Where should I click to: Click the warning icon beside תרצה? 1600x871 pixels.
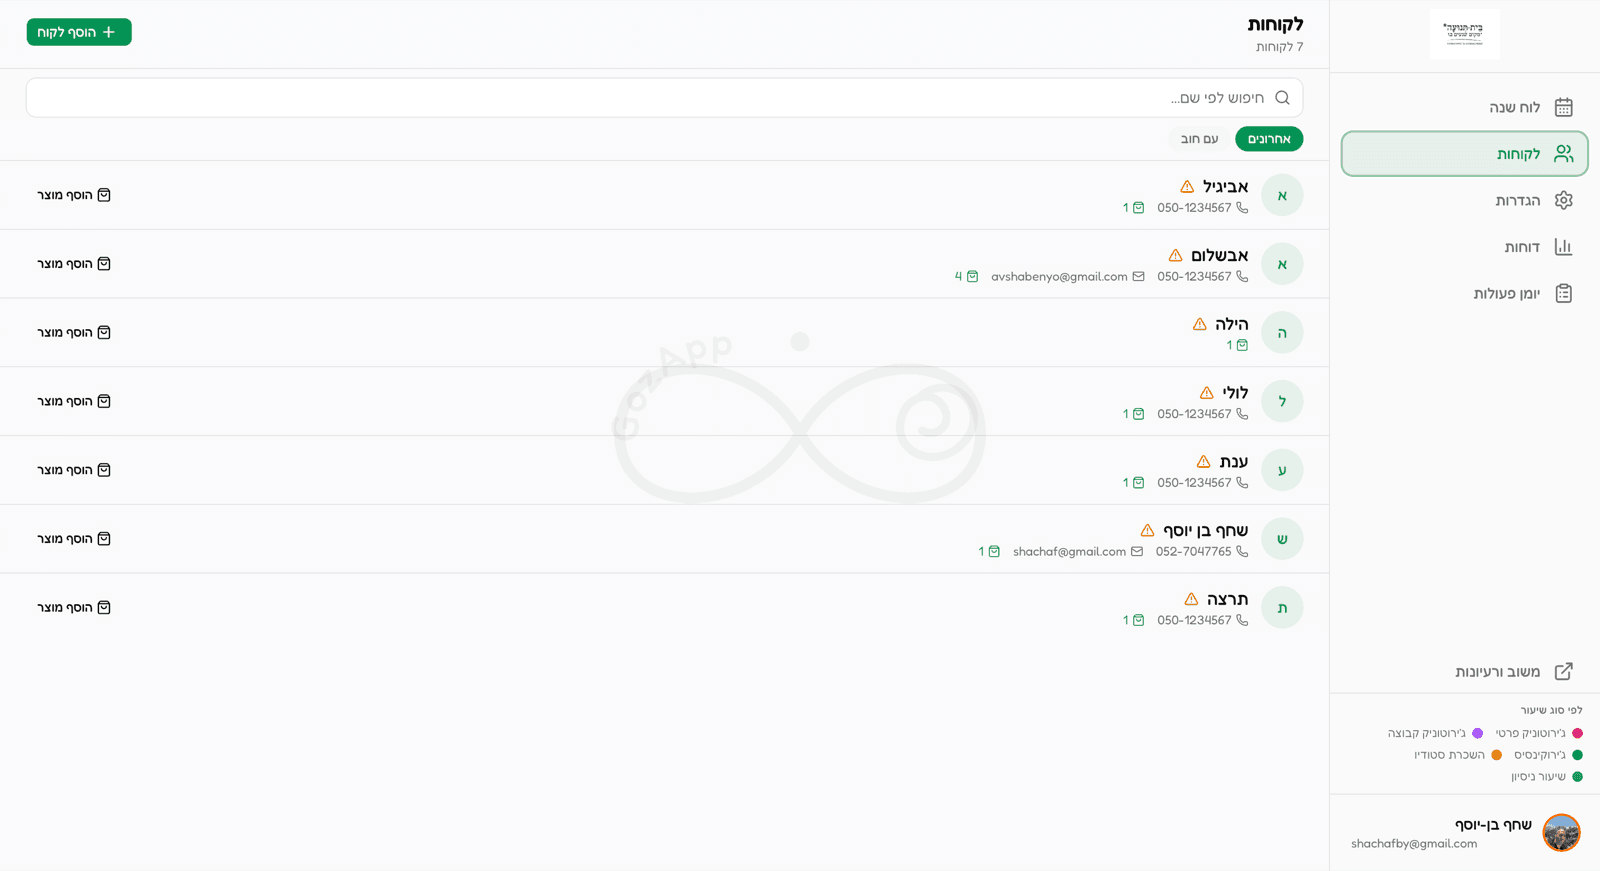pos(1191,599)
